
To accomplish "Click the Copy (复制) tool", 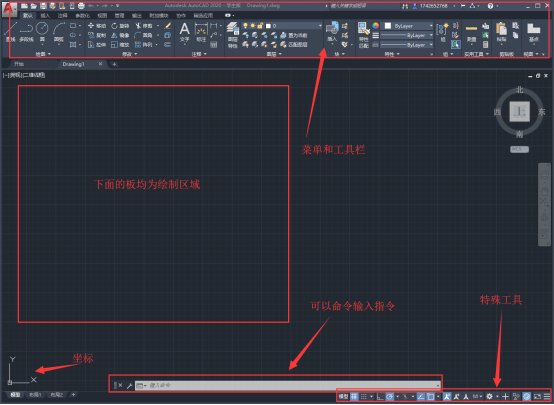I will [96, 35].
